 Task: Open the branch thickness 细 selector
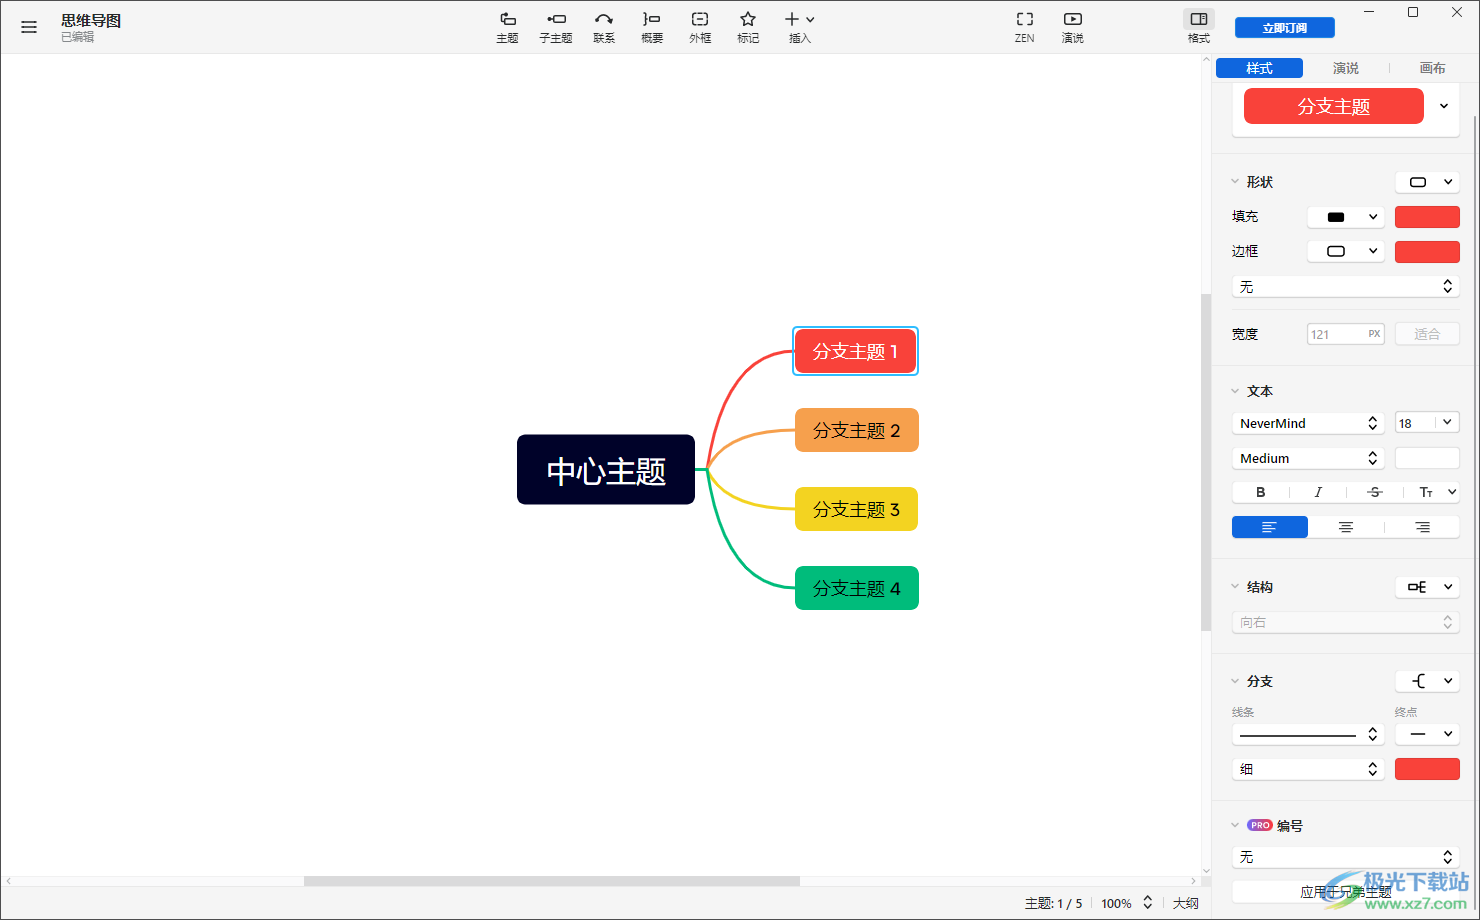pyautogui.click(x=1308, y=769)
